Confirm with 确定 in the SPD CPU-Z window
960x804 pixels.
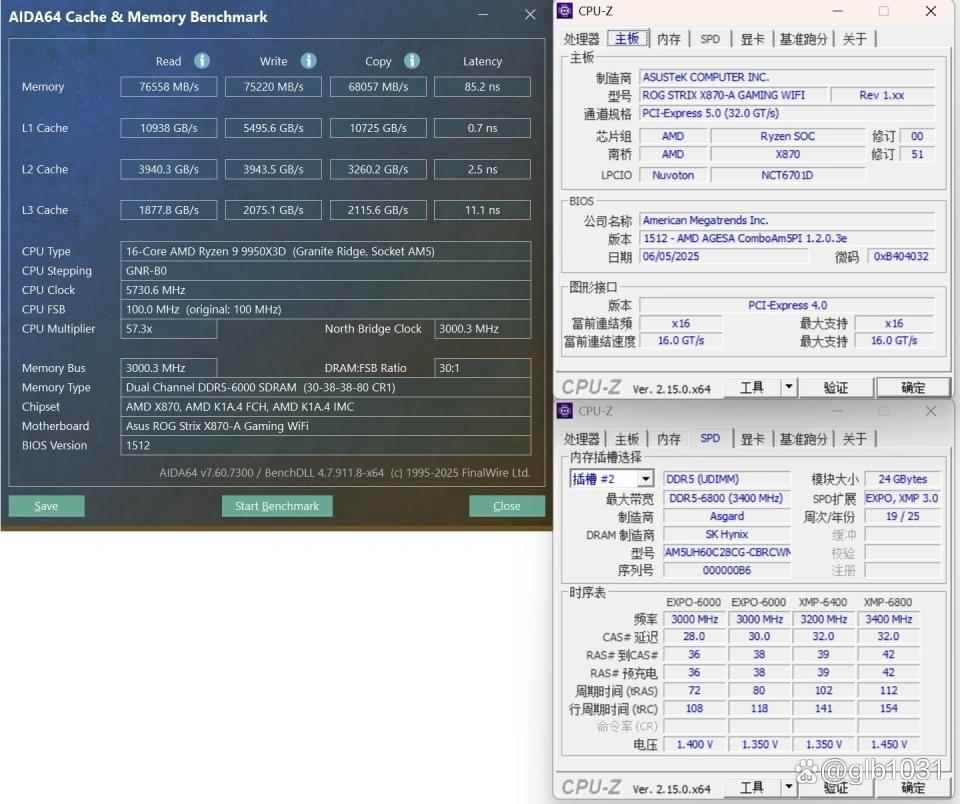point(912,787)
